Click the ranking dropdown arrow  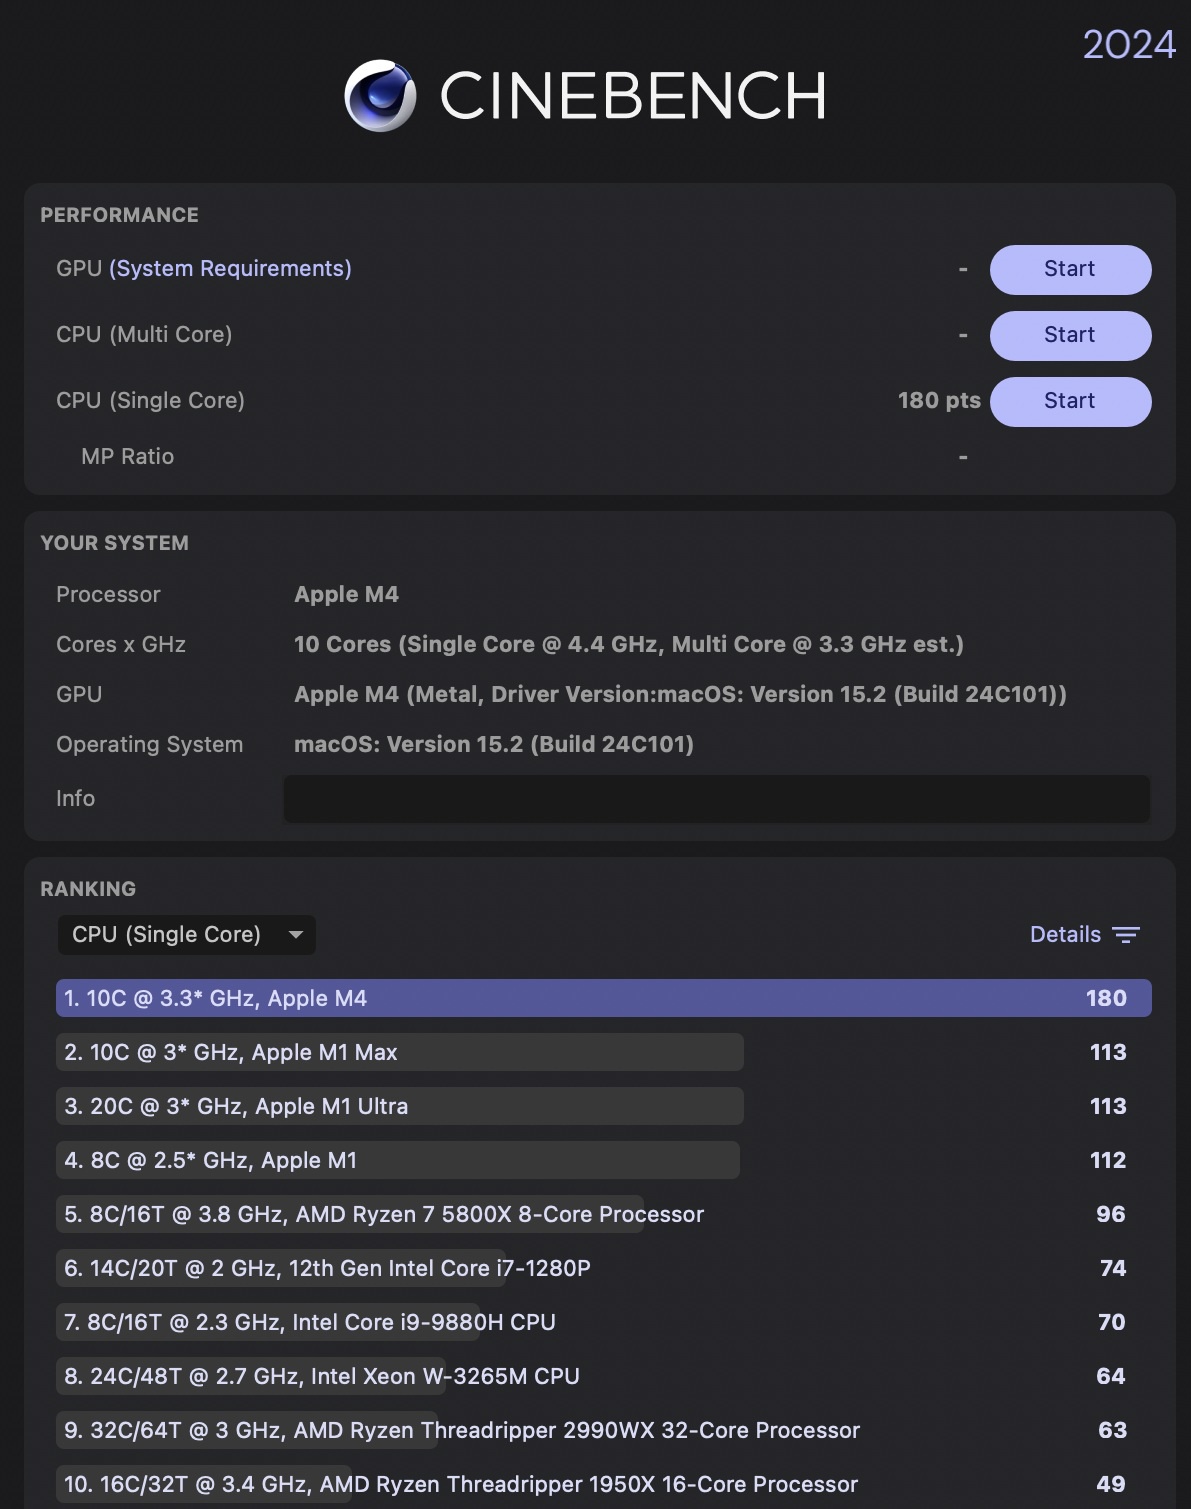pos(296,935)
